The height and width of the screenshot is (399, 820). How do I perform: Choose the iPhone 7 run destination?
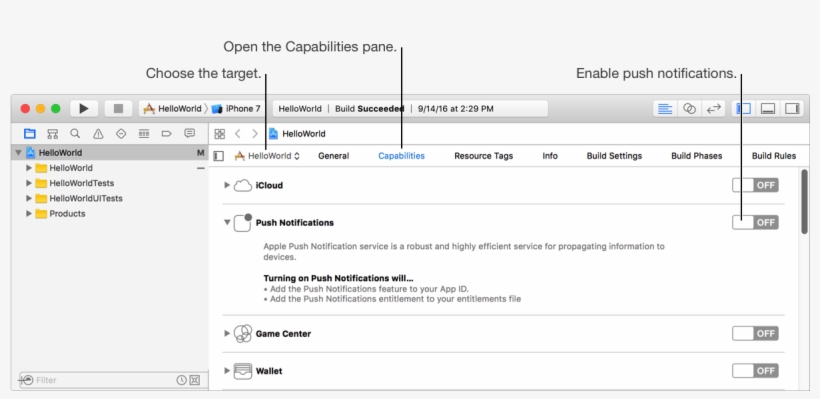(x=236, y=109)
